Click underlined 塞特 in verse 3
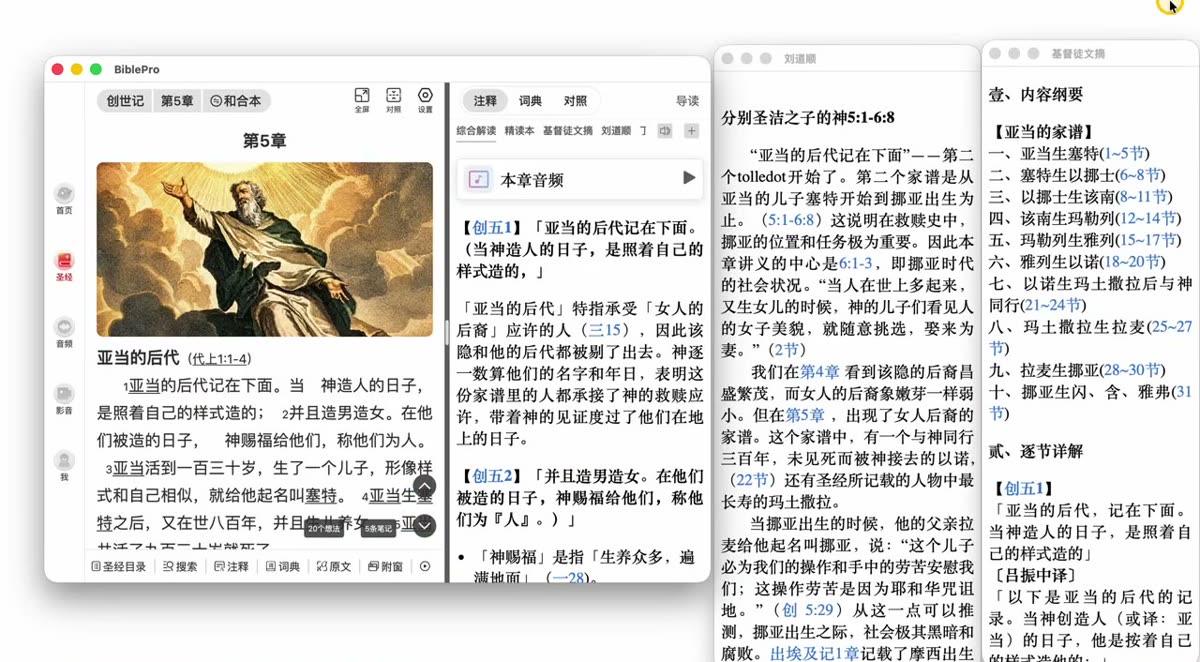Screen dimensions: 1200x662 tap(321, 496)
